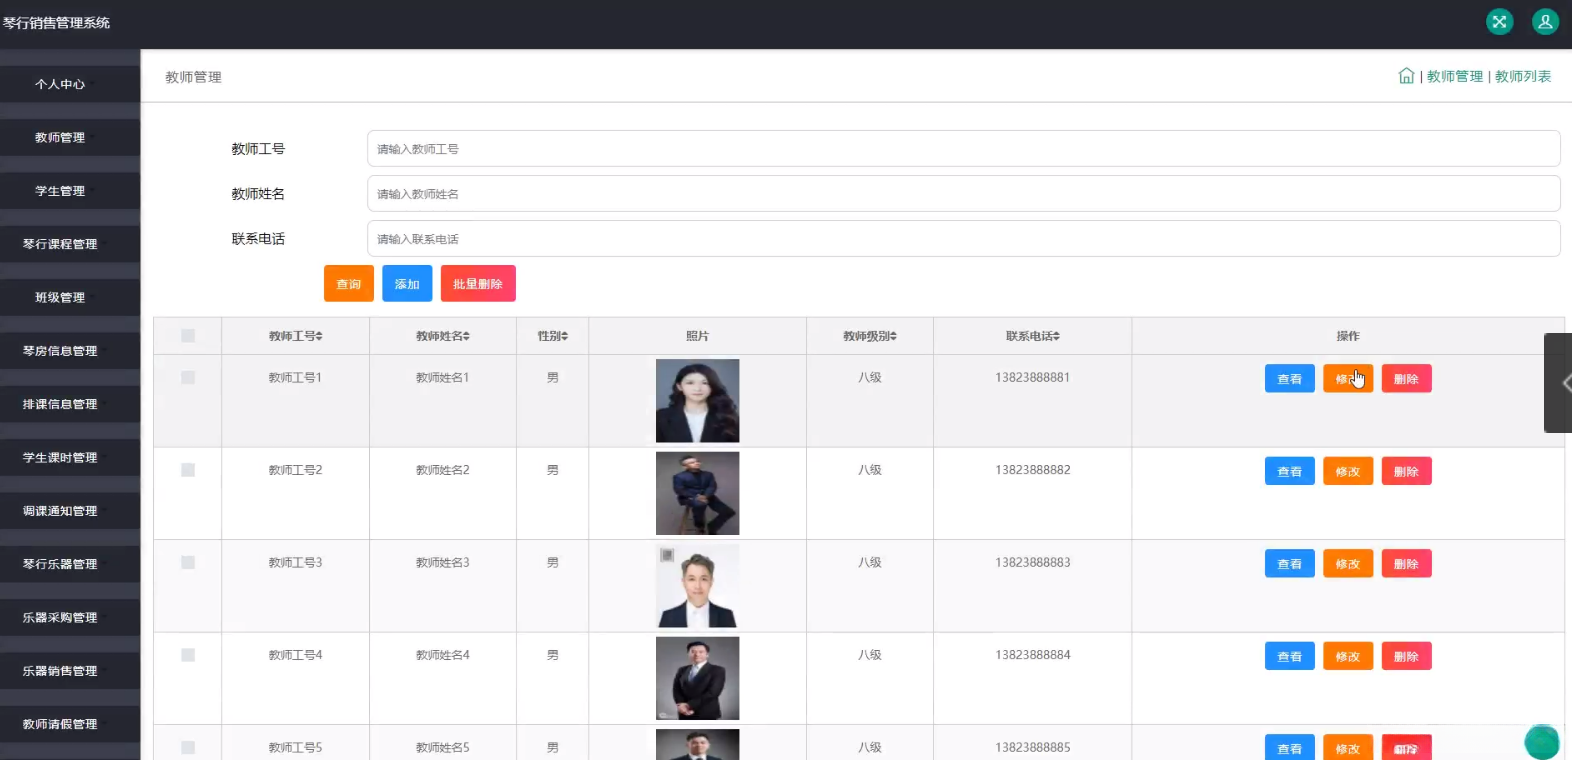Click the blue 添加 add button
This screenshot has width=1572, height=760.
(x=407, y=284)
